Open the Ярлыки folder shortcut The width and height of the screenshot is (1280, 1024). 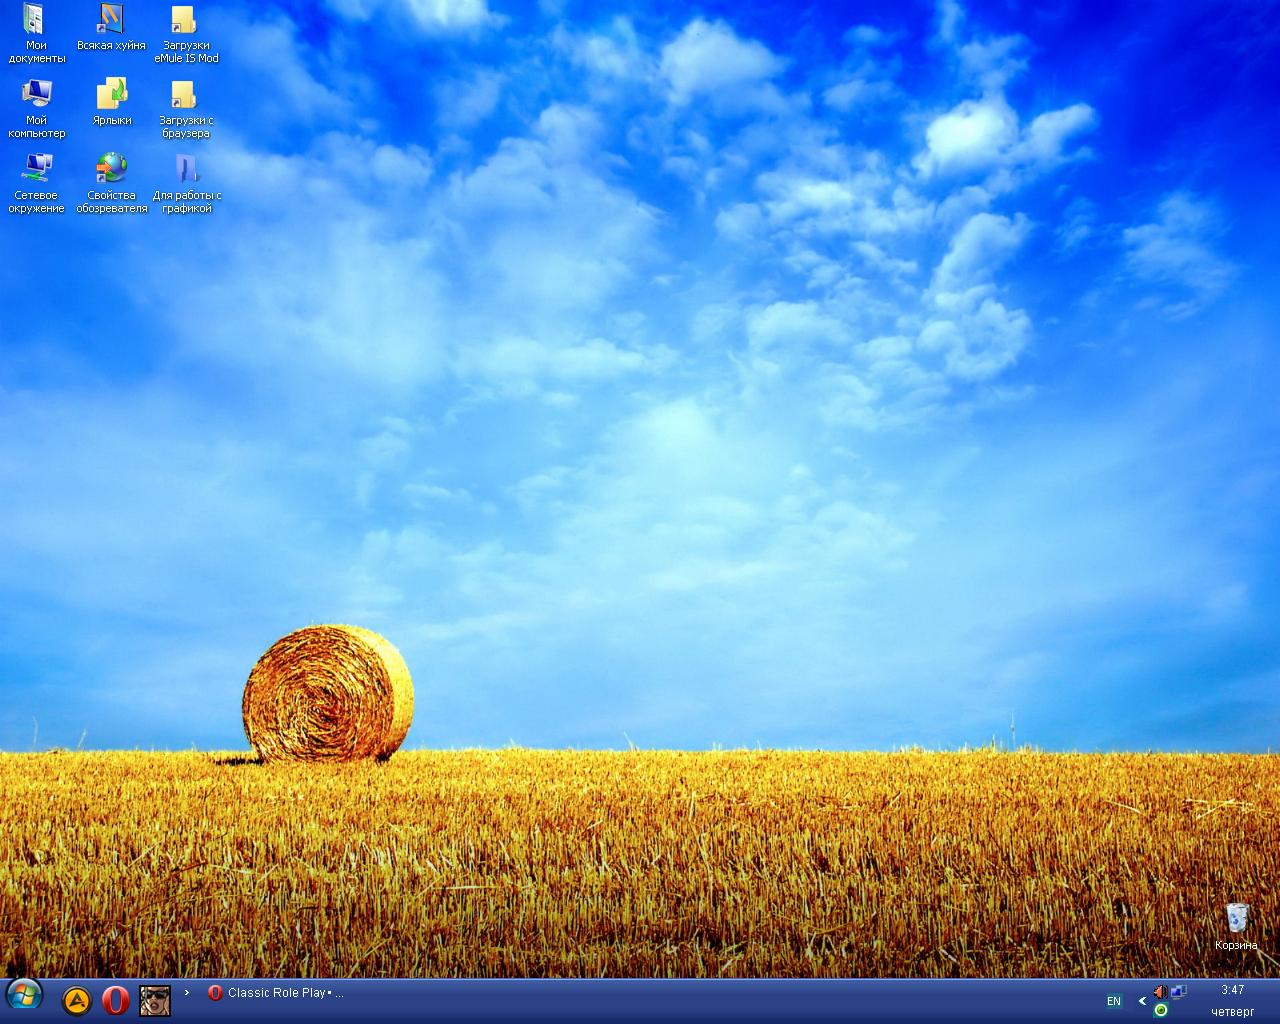pos(112,102)
